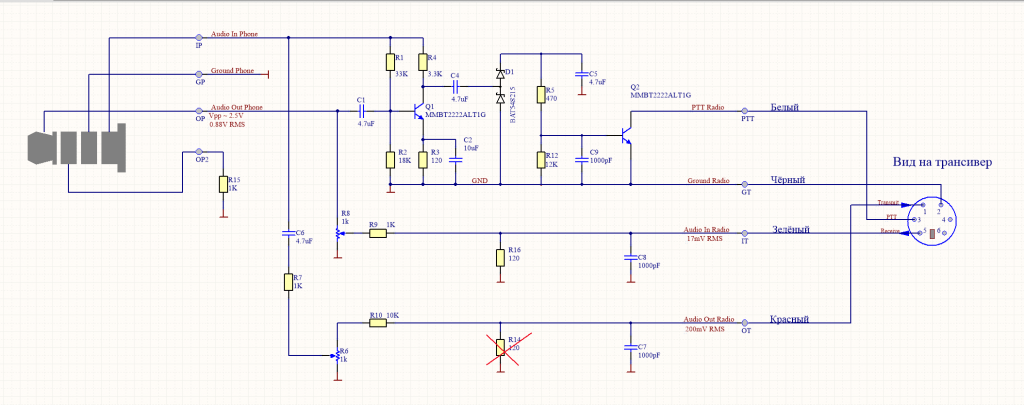Click capacitor C6 symbol
1024x405 pixels.
[x=288, y=235]
